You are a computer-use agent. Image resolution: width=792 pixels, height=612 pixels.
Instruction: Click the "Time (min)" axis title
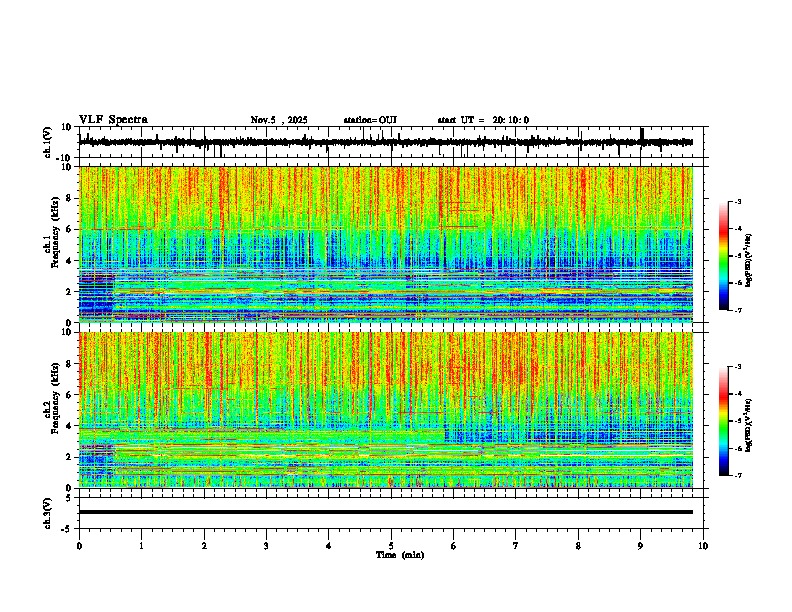(400, 555)
